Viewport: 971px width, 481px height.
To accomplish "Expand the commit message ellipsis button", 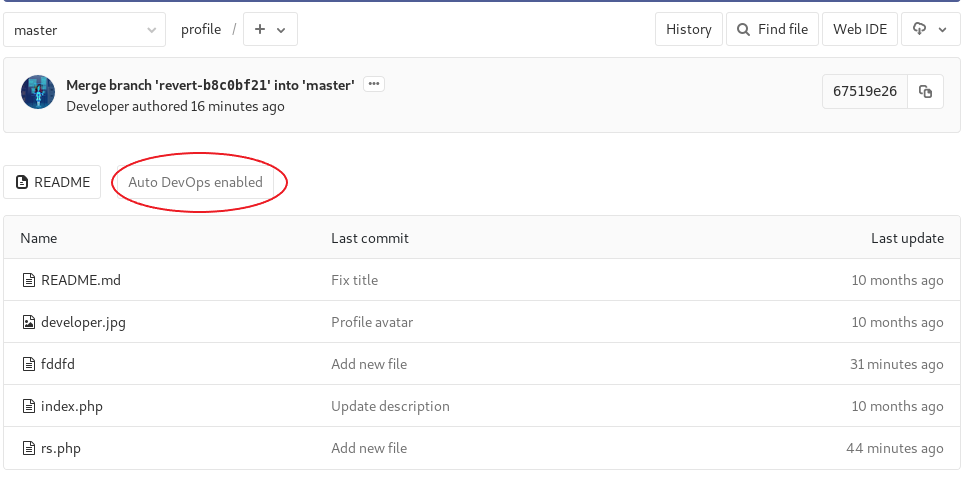I will (x=374, y=84).
